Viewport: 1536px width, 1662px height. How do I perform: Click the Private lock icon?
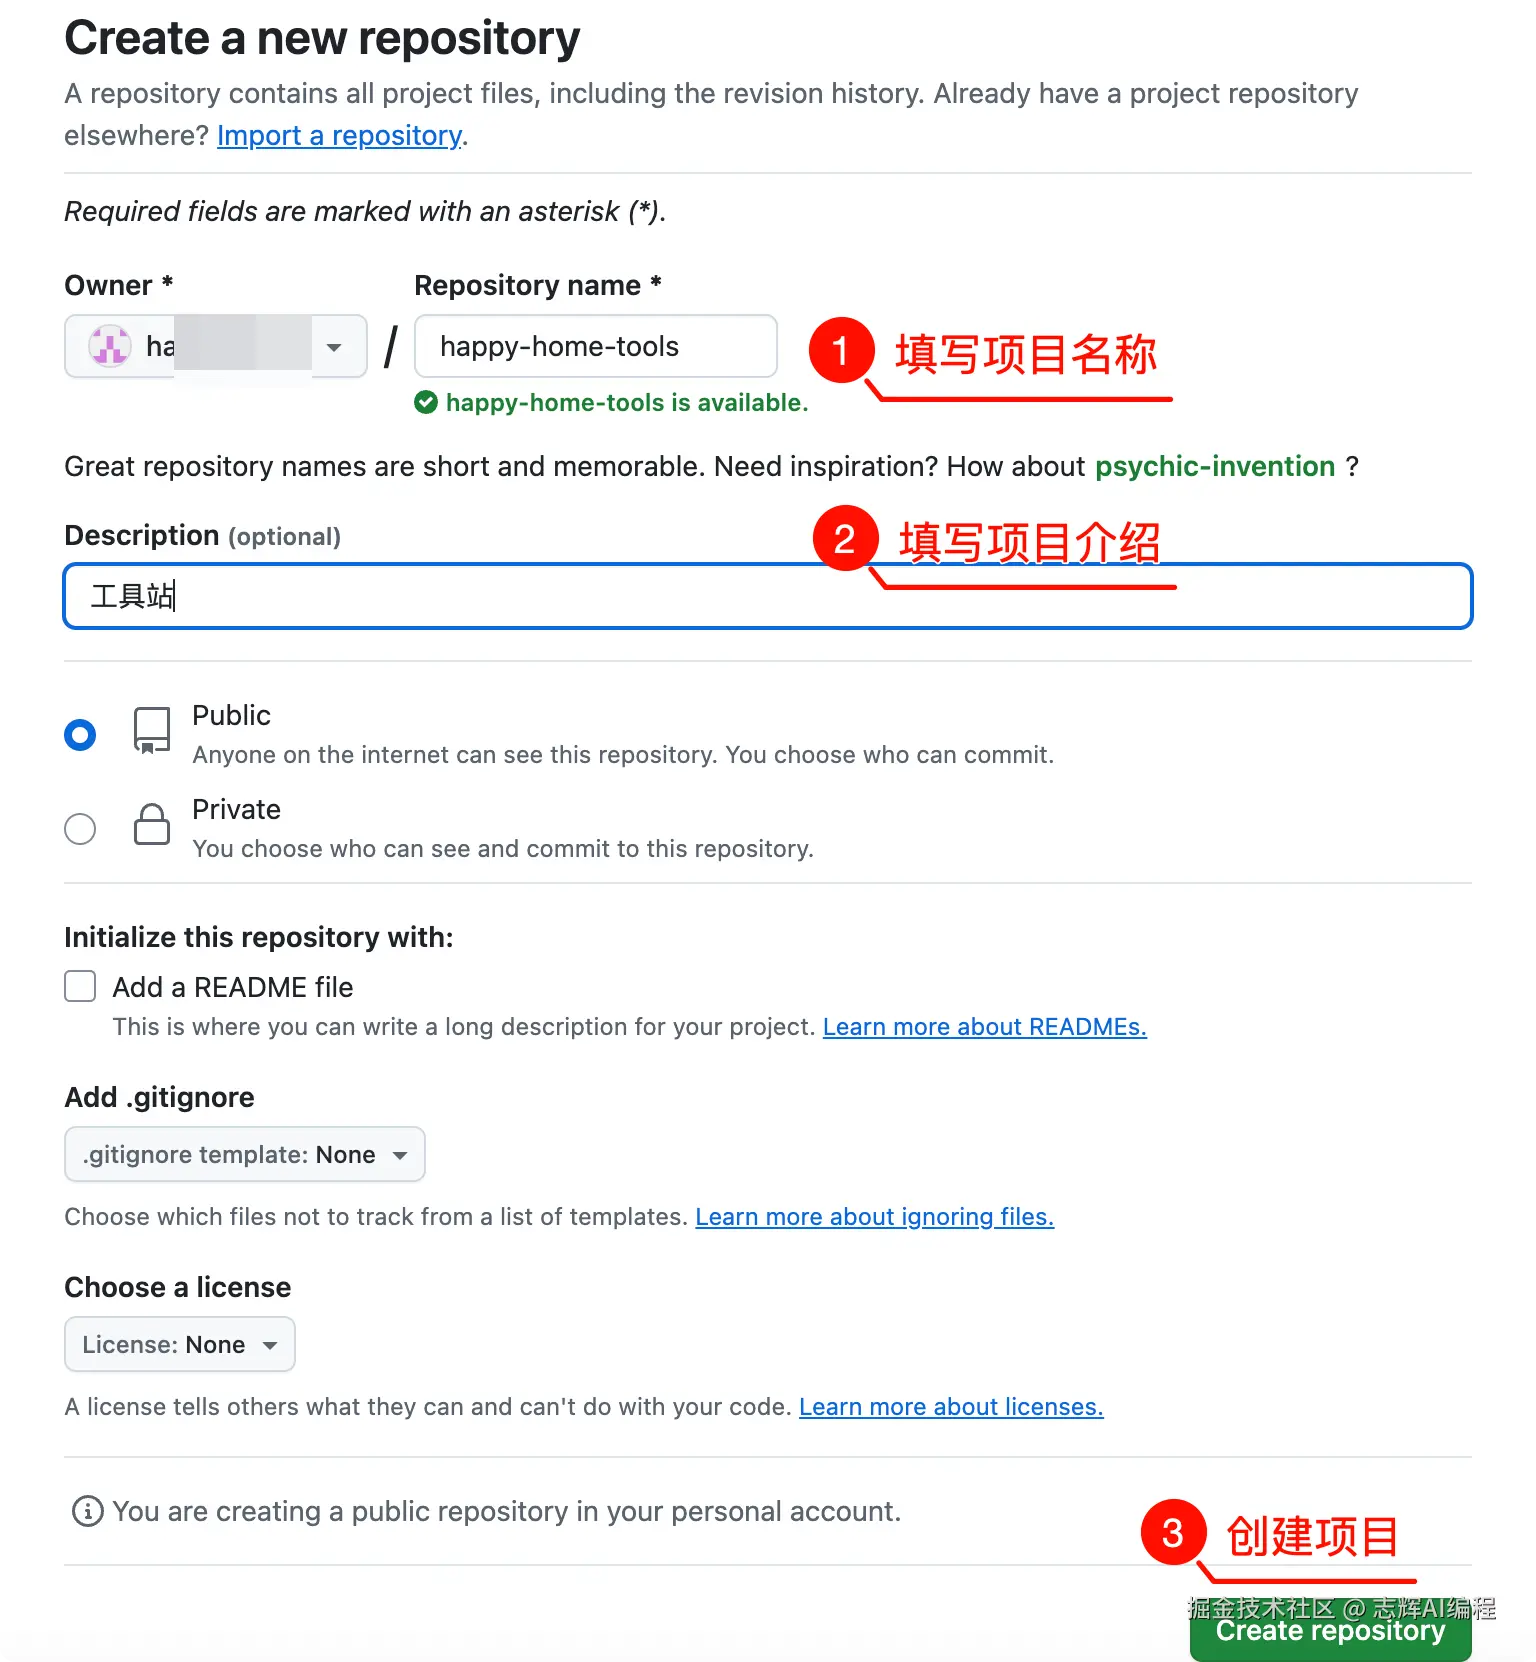coord(152,824)
